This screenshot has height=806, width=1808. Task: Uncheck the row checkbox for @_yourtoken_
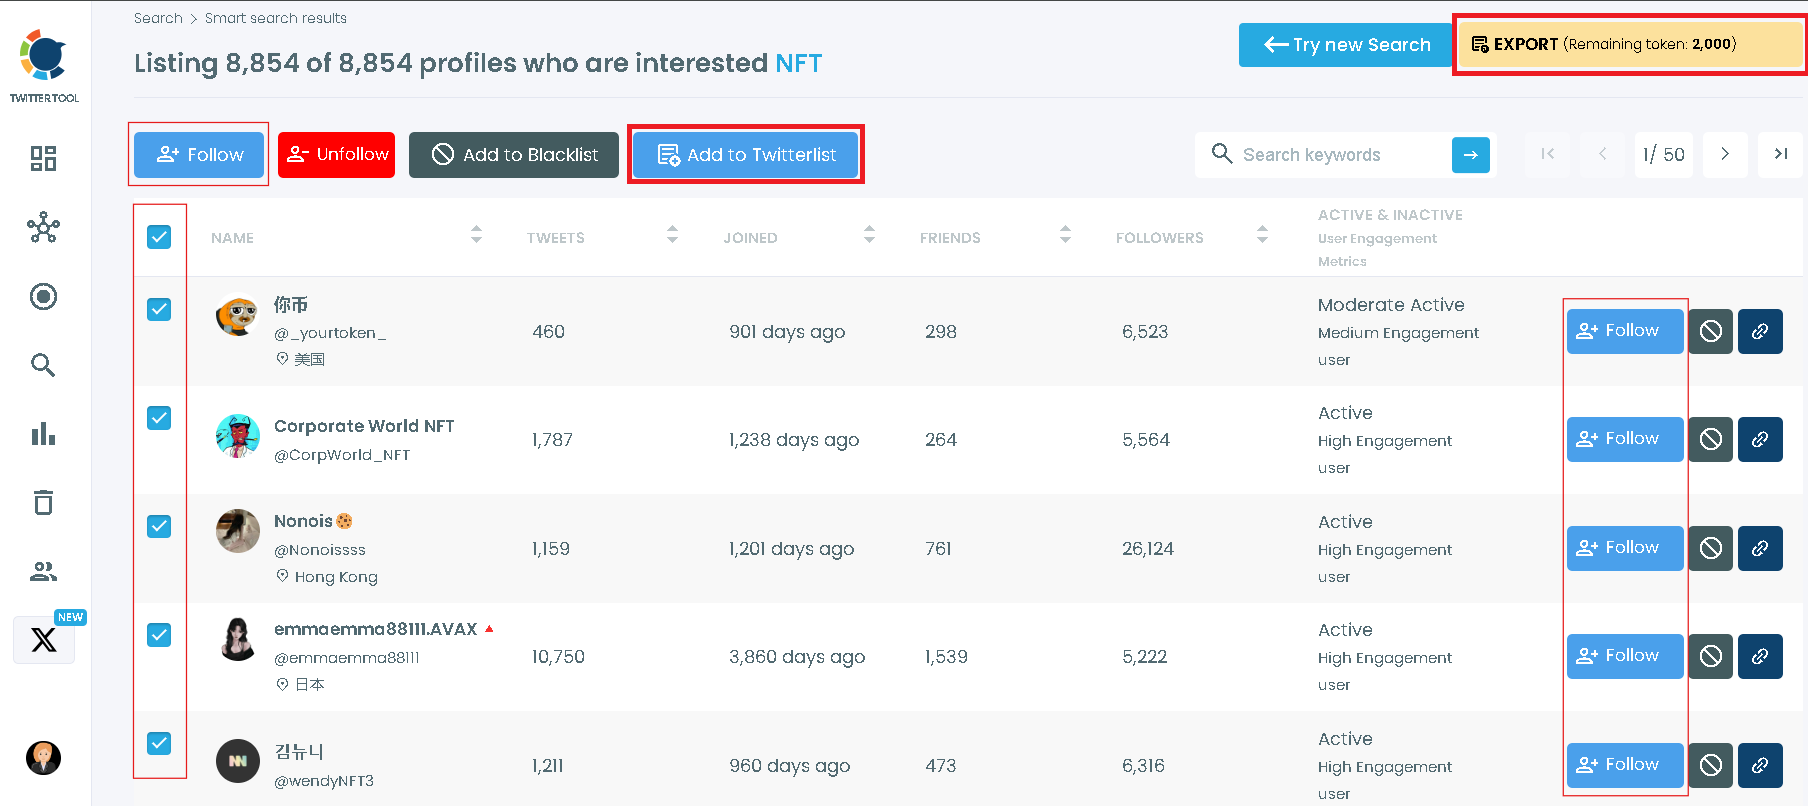pos(159,309)
